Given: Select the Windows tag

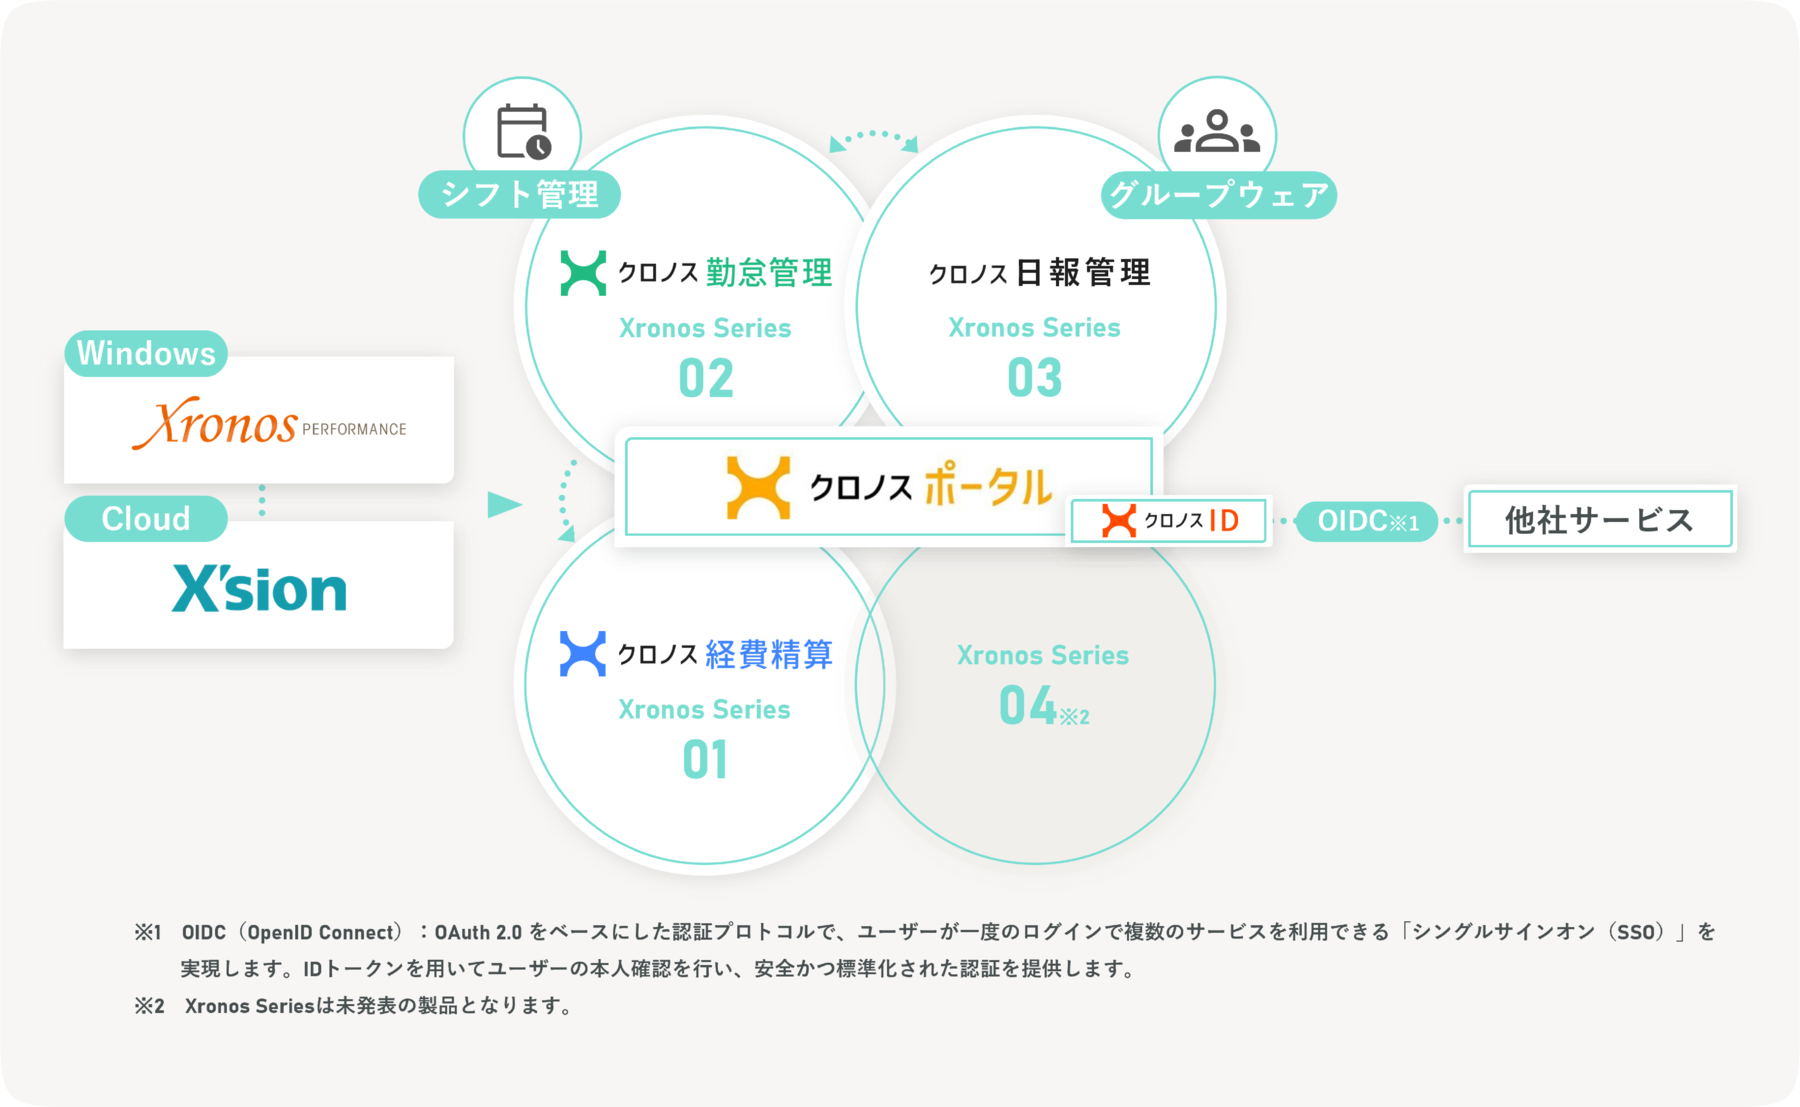Looking at the screenshot, I should pyautogui.click(x=146, y=353).
